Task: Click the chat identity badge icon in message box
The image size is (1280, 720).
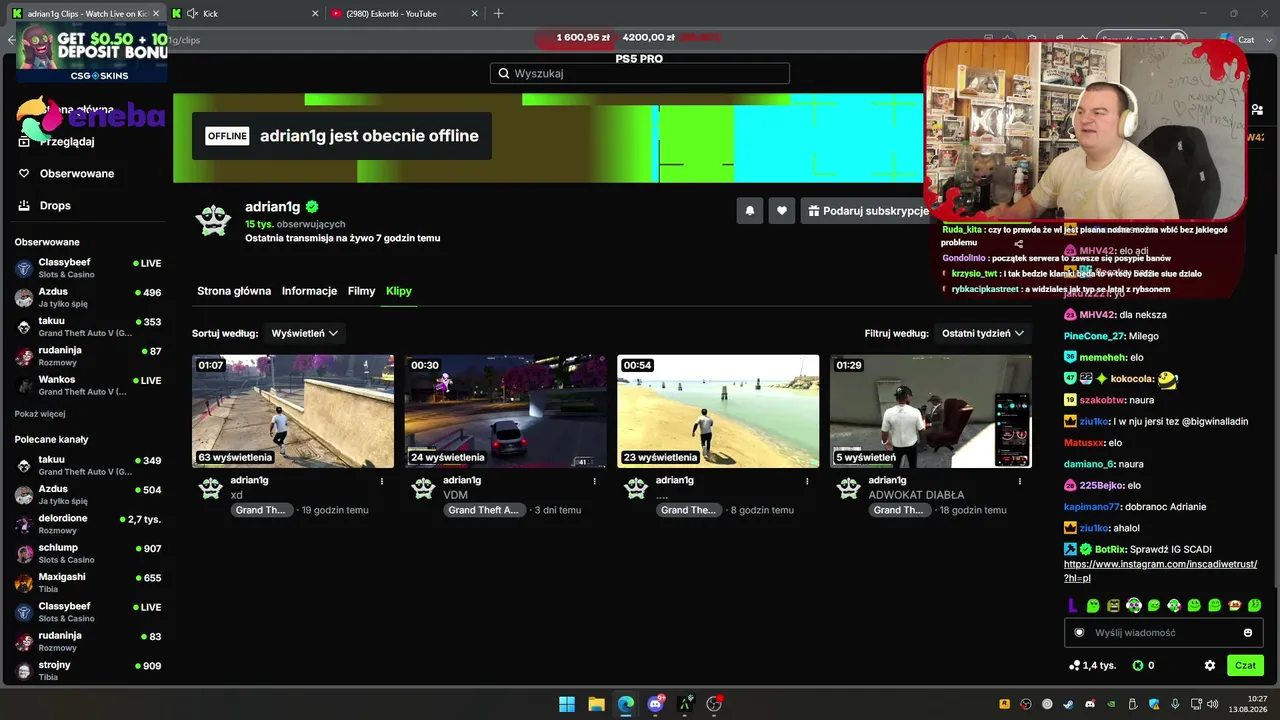Action: 1079,632
